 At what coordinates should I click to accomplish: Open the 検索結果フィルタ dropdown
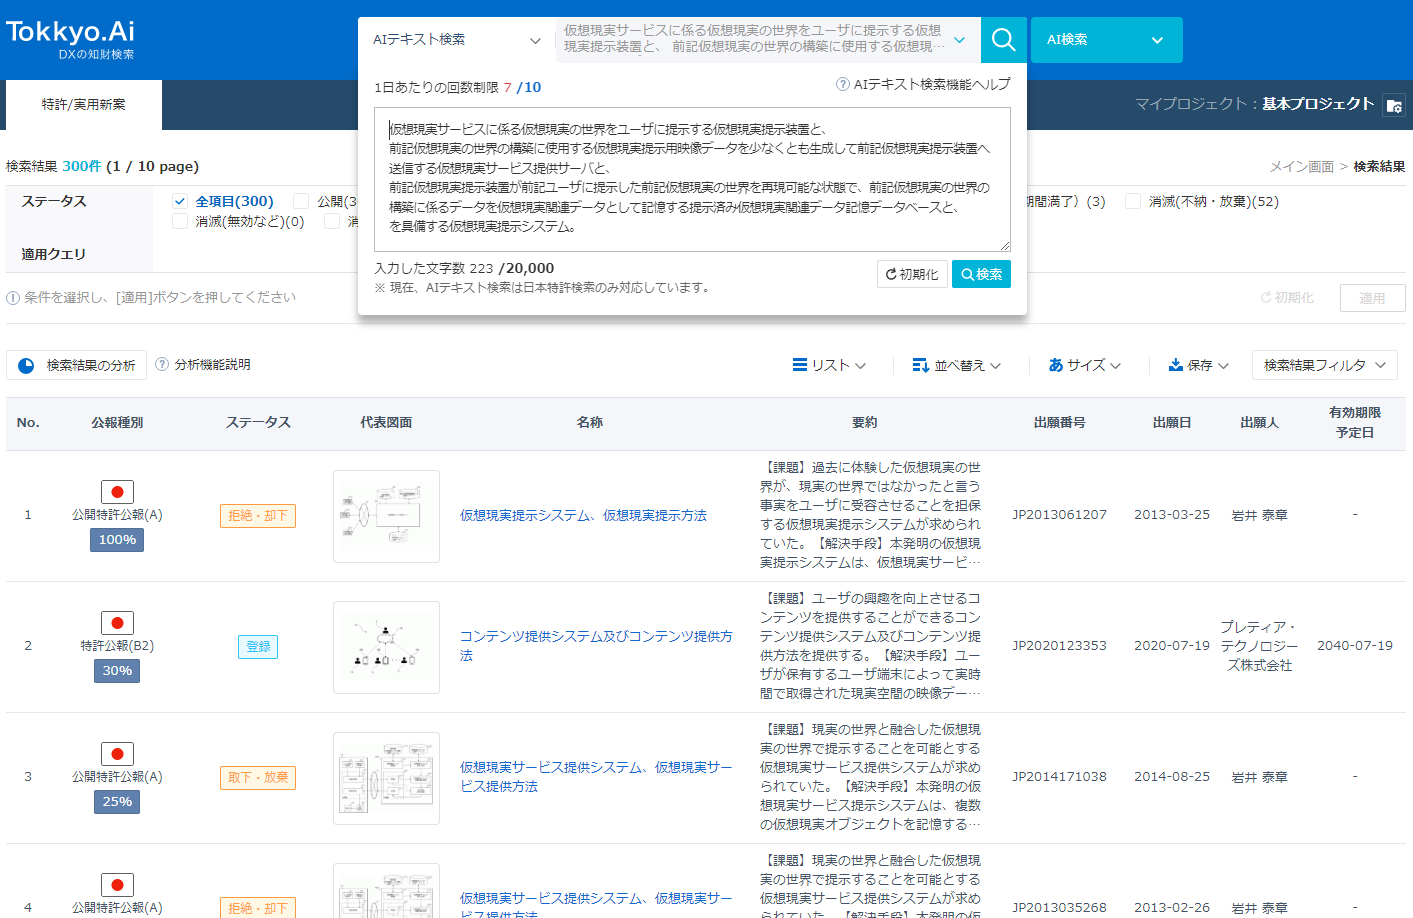point(1324,365)
